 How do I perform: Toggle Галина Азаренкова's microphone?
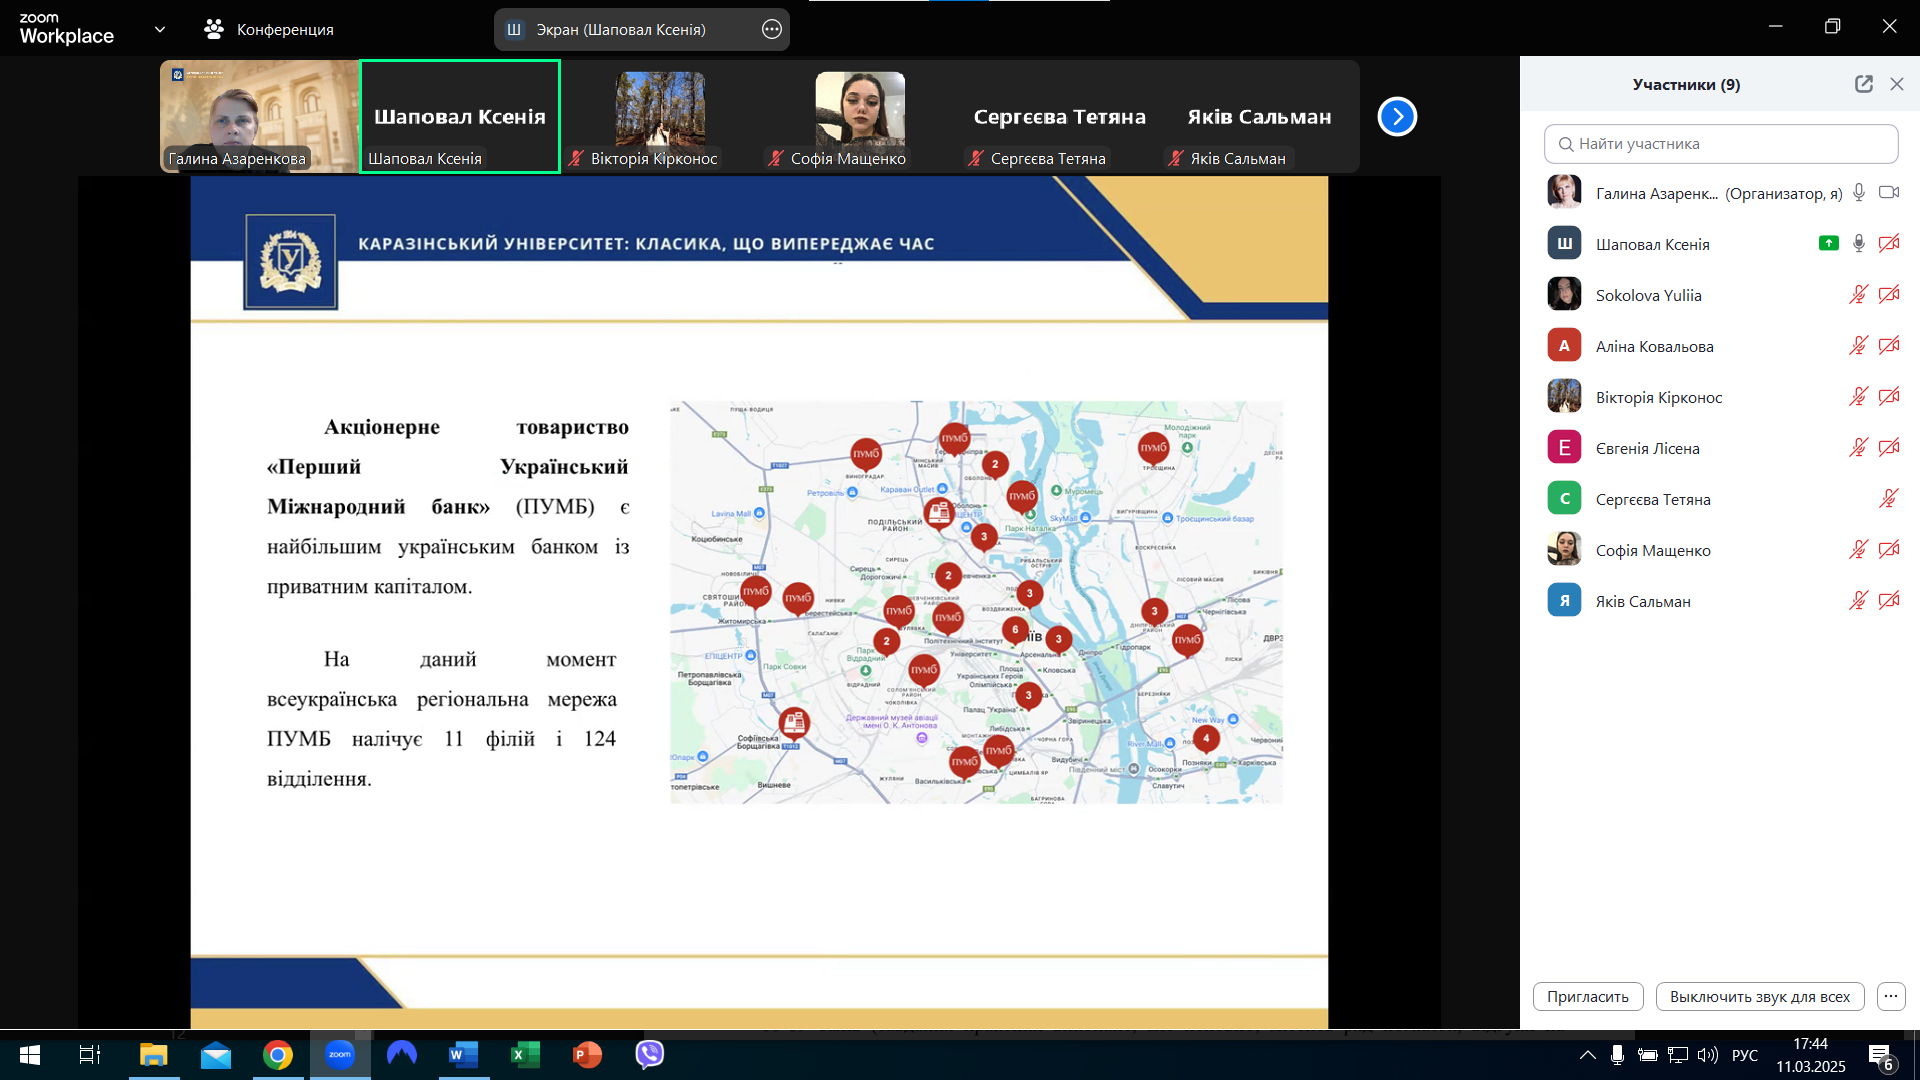pyautogui.click(x=1858, y=193)
